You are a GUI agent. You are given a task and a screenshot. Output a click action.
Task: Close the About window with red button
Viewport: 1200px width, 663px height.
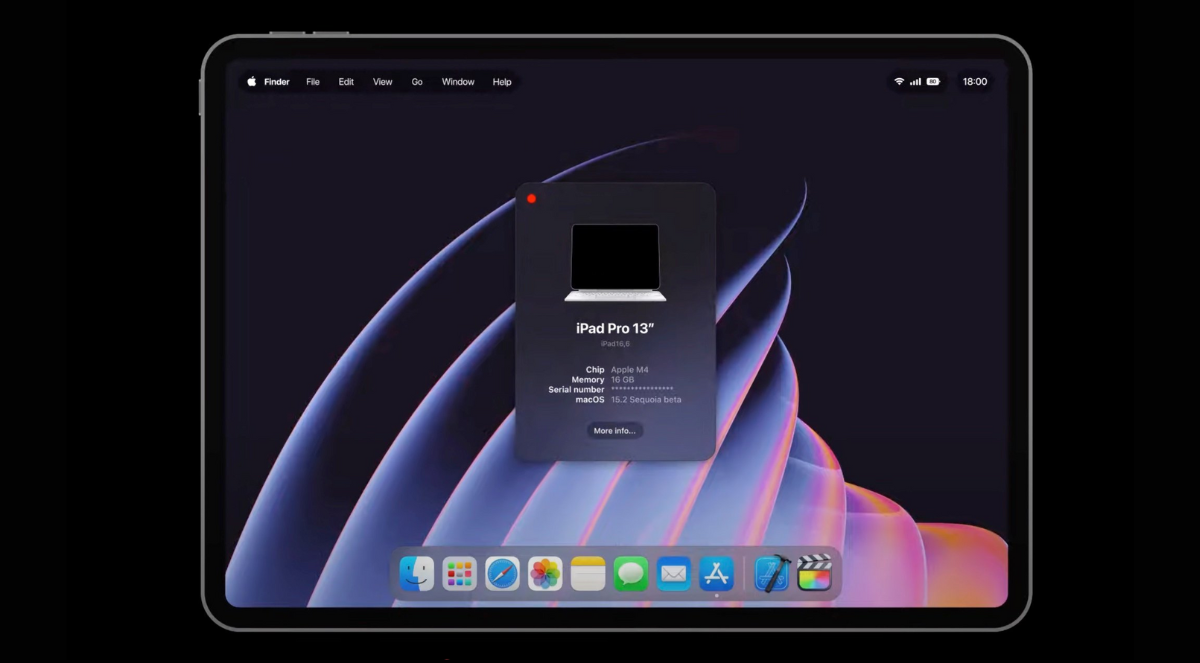pyautogui.click(x=531, y=199)
